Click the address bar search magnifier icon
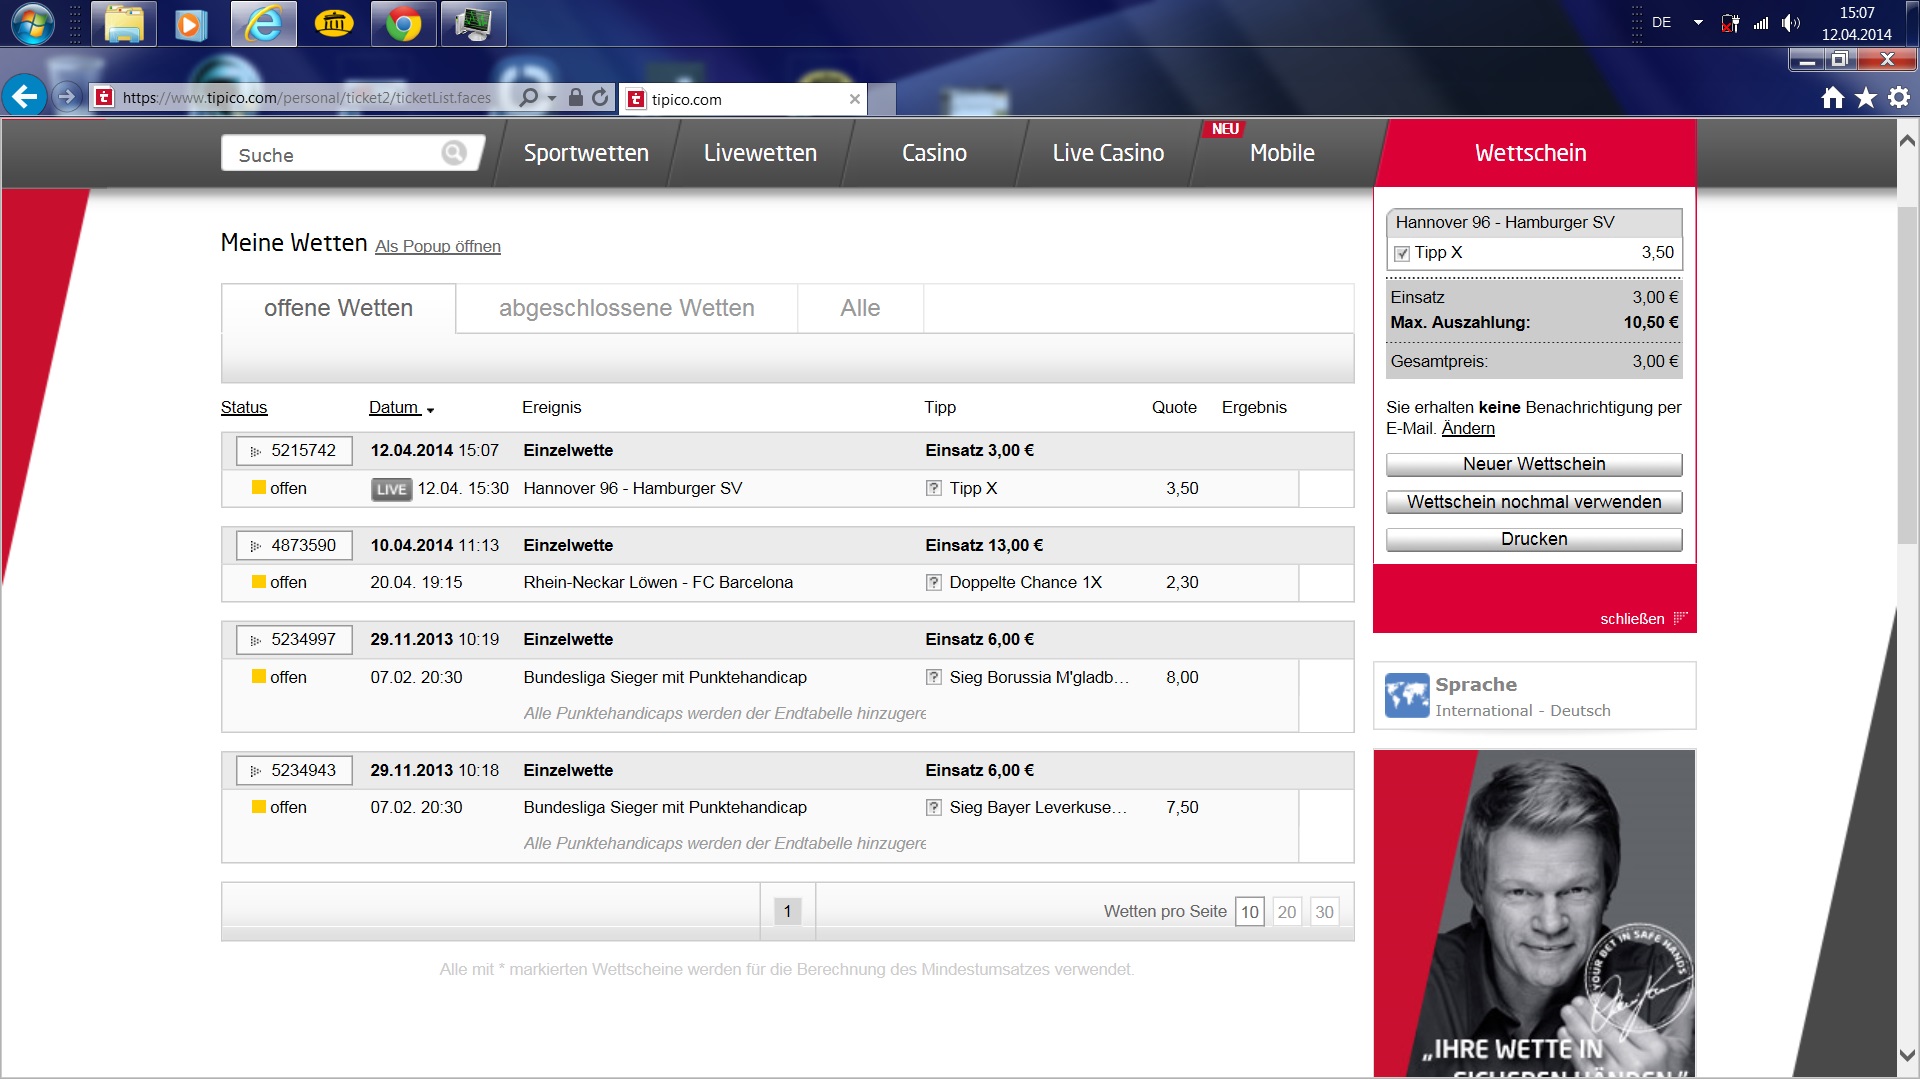This screenshot has width=1920, height=1080. [x=529, y=97]
